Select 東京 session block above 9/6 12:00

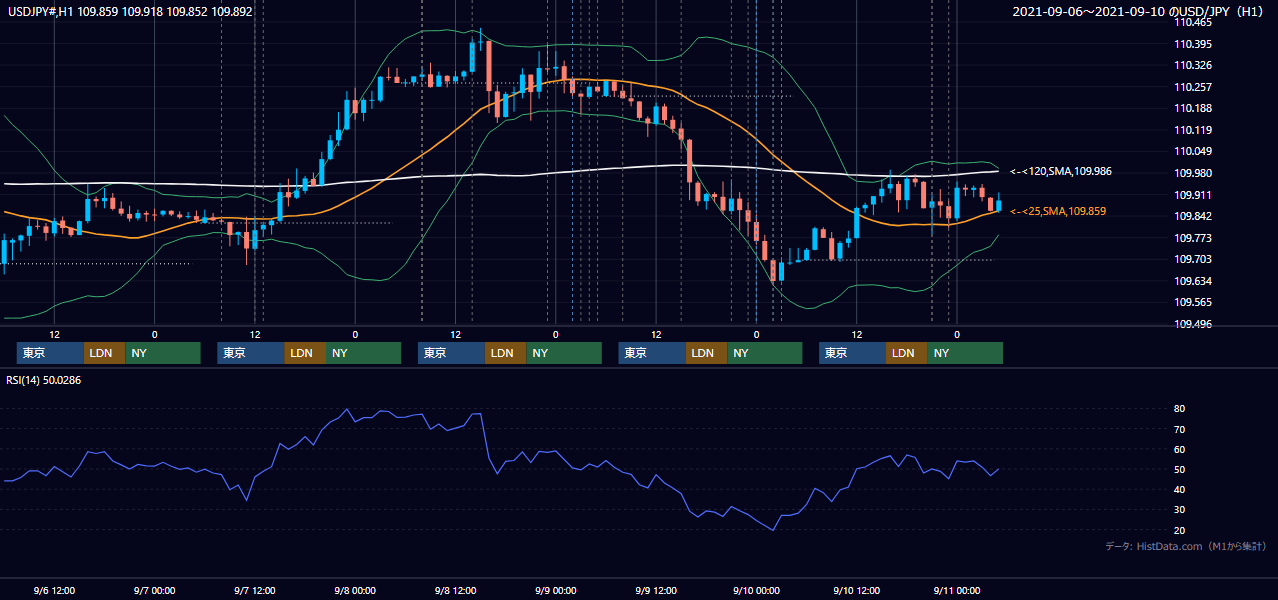tap(50, 353)
